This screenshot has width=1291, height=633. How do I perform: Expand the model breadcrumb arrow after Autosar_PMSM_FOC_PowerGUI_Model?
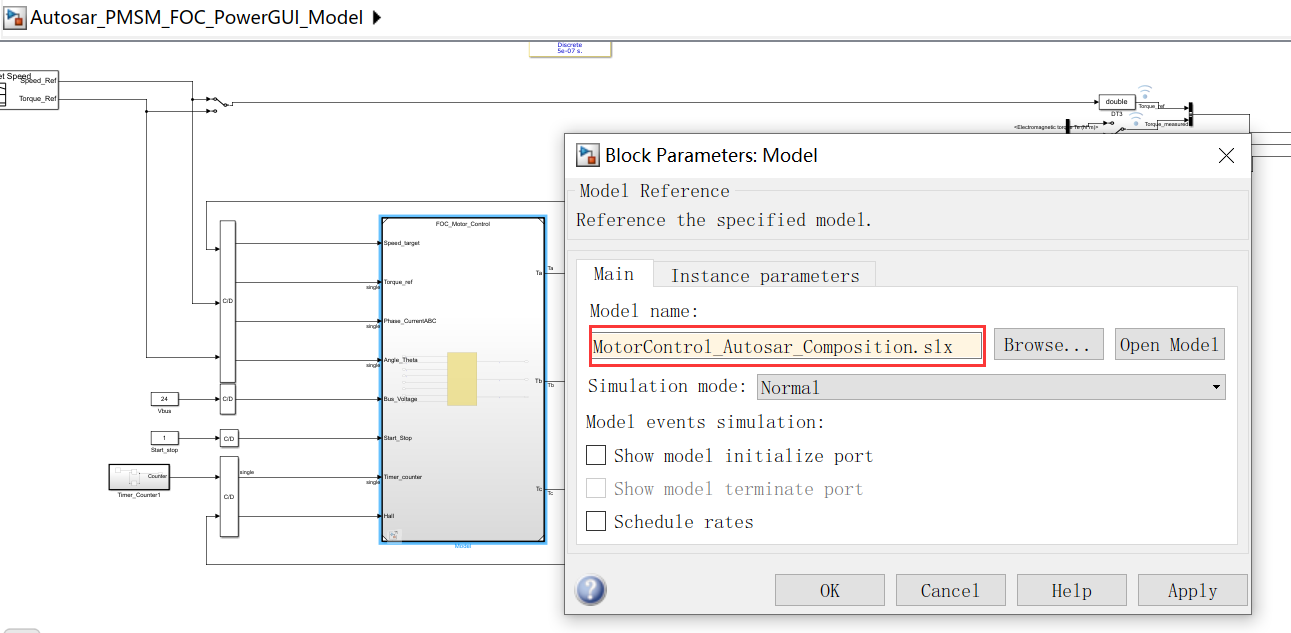pyautogui.click(x=377, y=17)
